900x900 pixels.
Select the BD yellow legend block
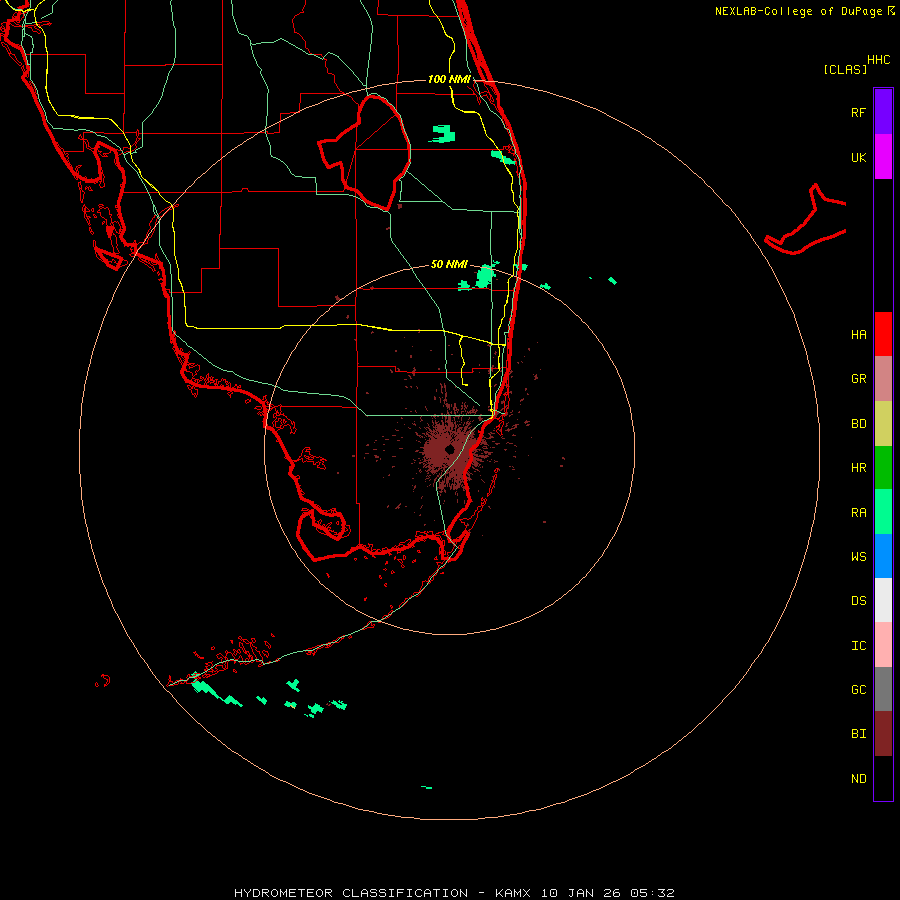point(883,423)
